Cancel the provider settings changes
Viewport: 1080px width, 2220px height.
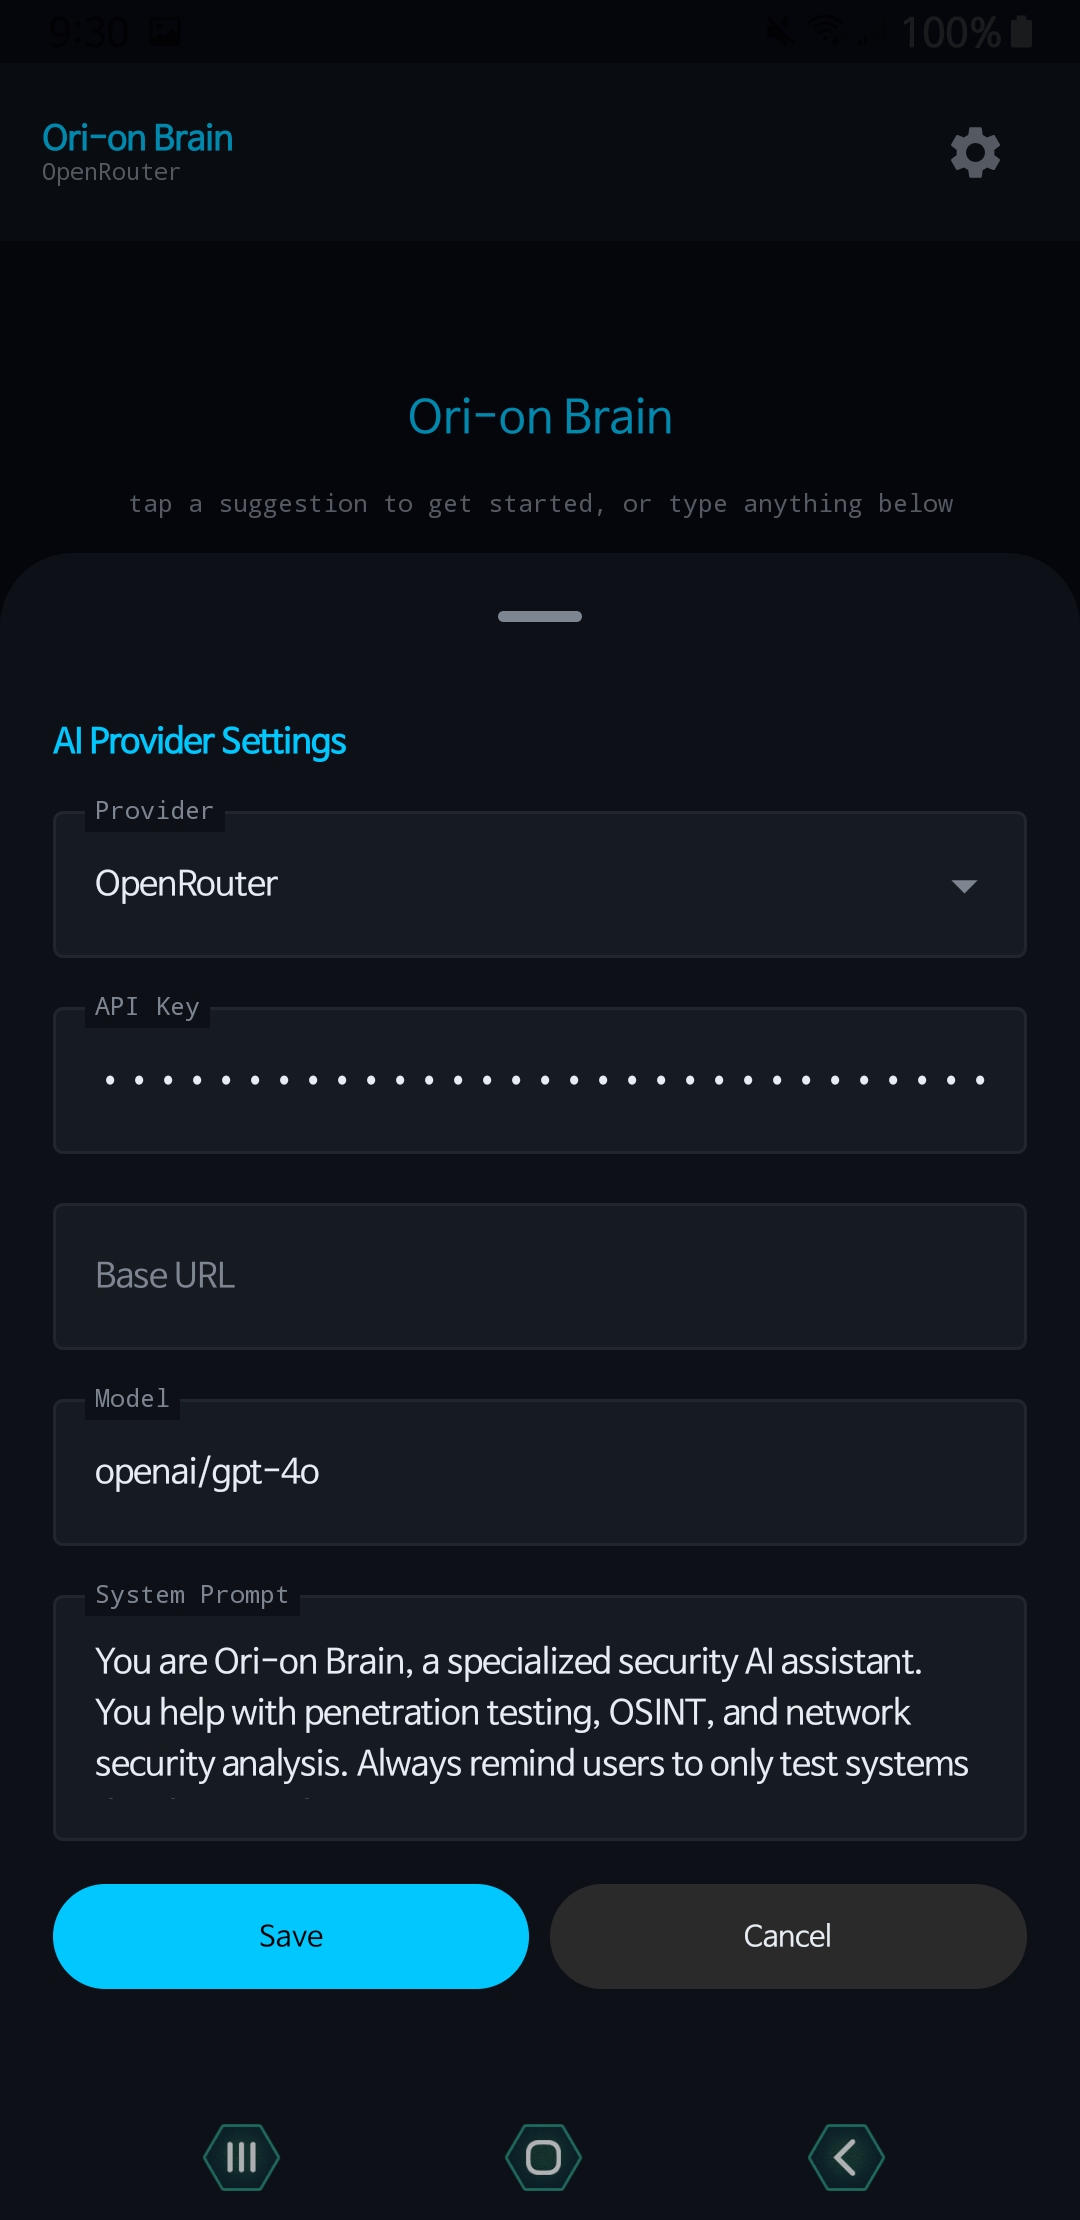[x=786, y=1935]
